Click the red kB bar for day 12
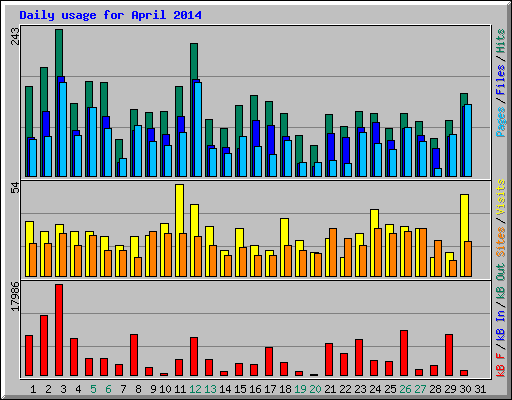This screenshot has height=400, width=512. click(194, 356)
